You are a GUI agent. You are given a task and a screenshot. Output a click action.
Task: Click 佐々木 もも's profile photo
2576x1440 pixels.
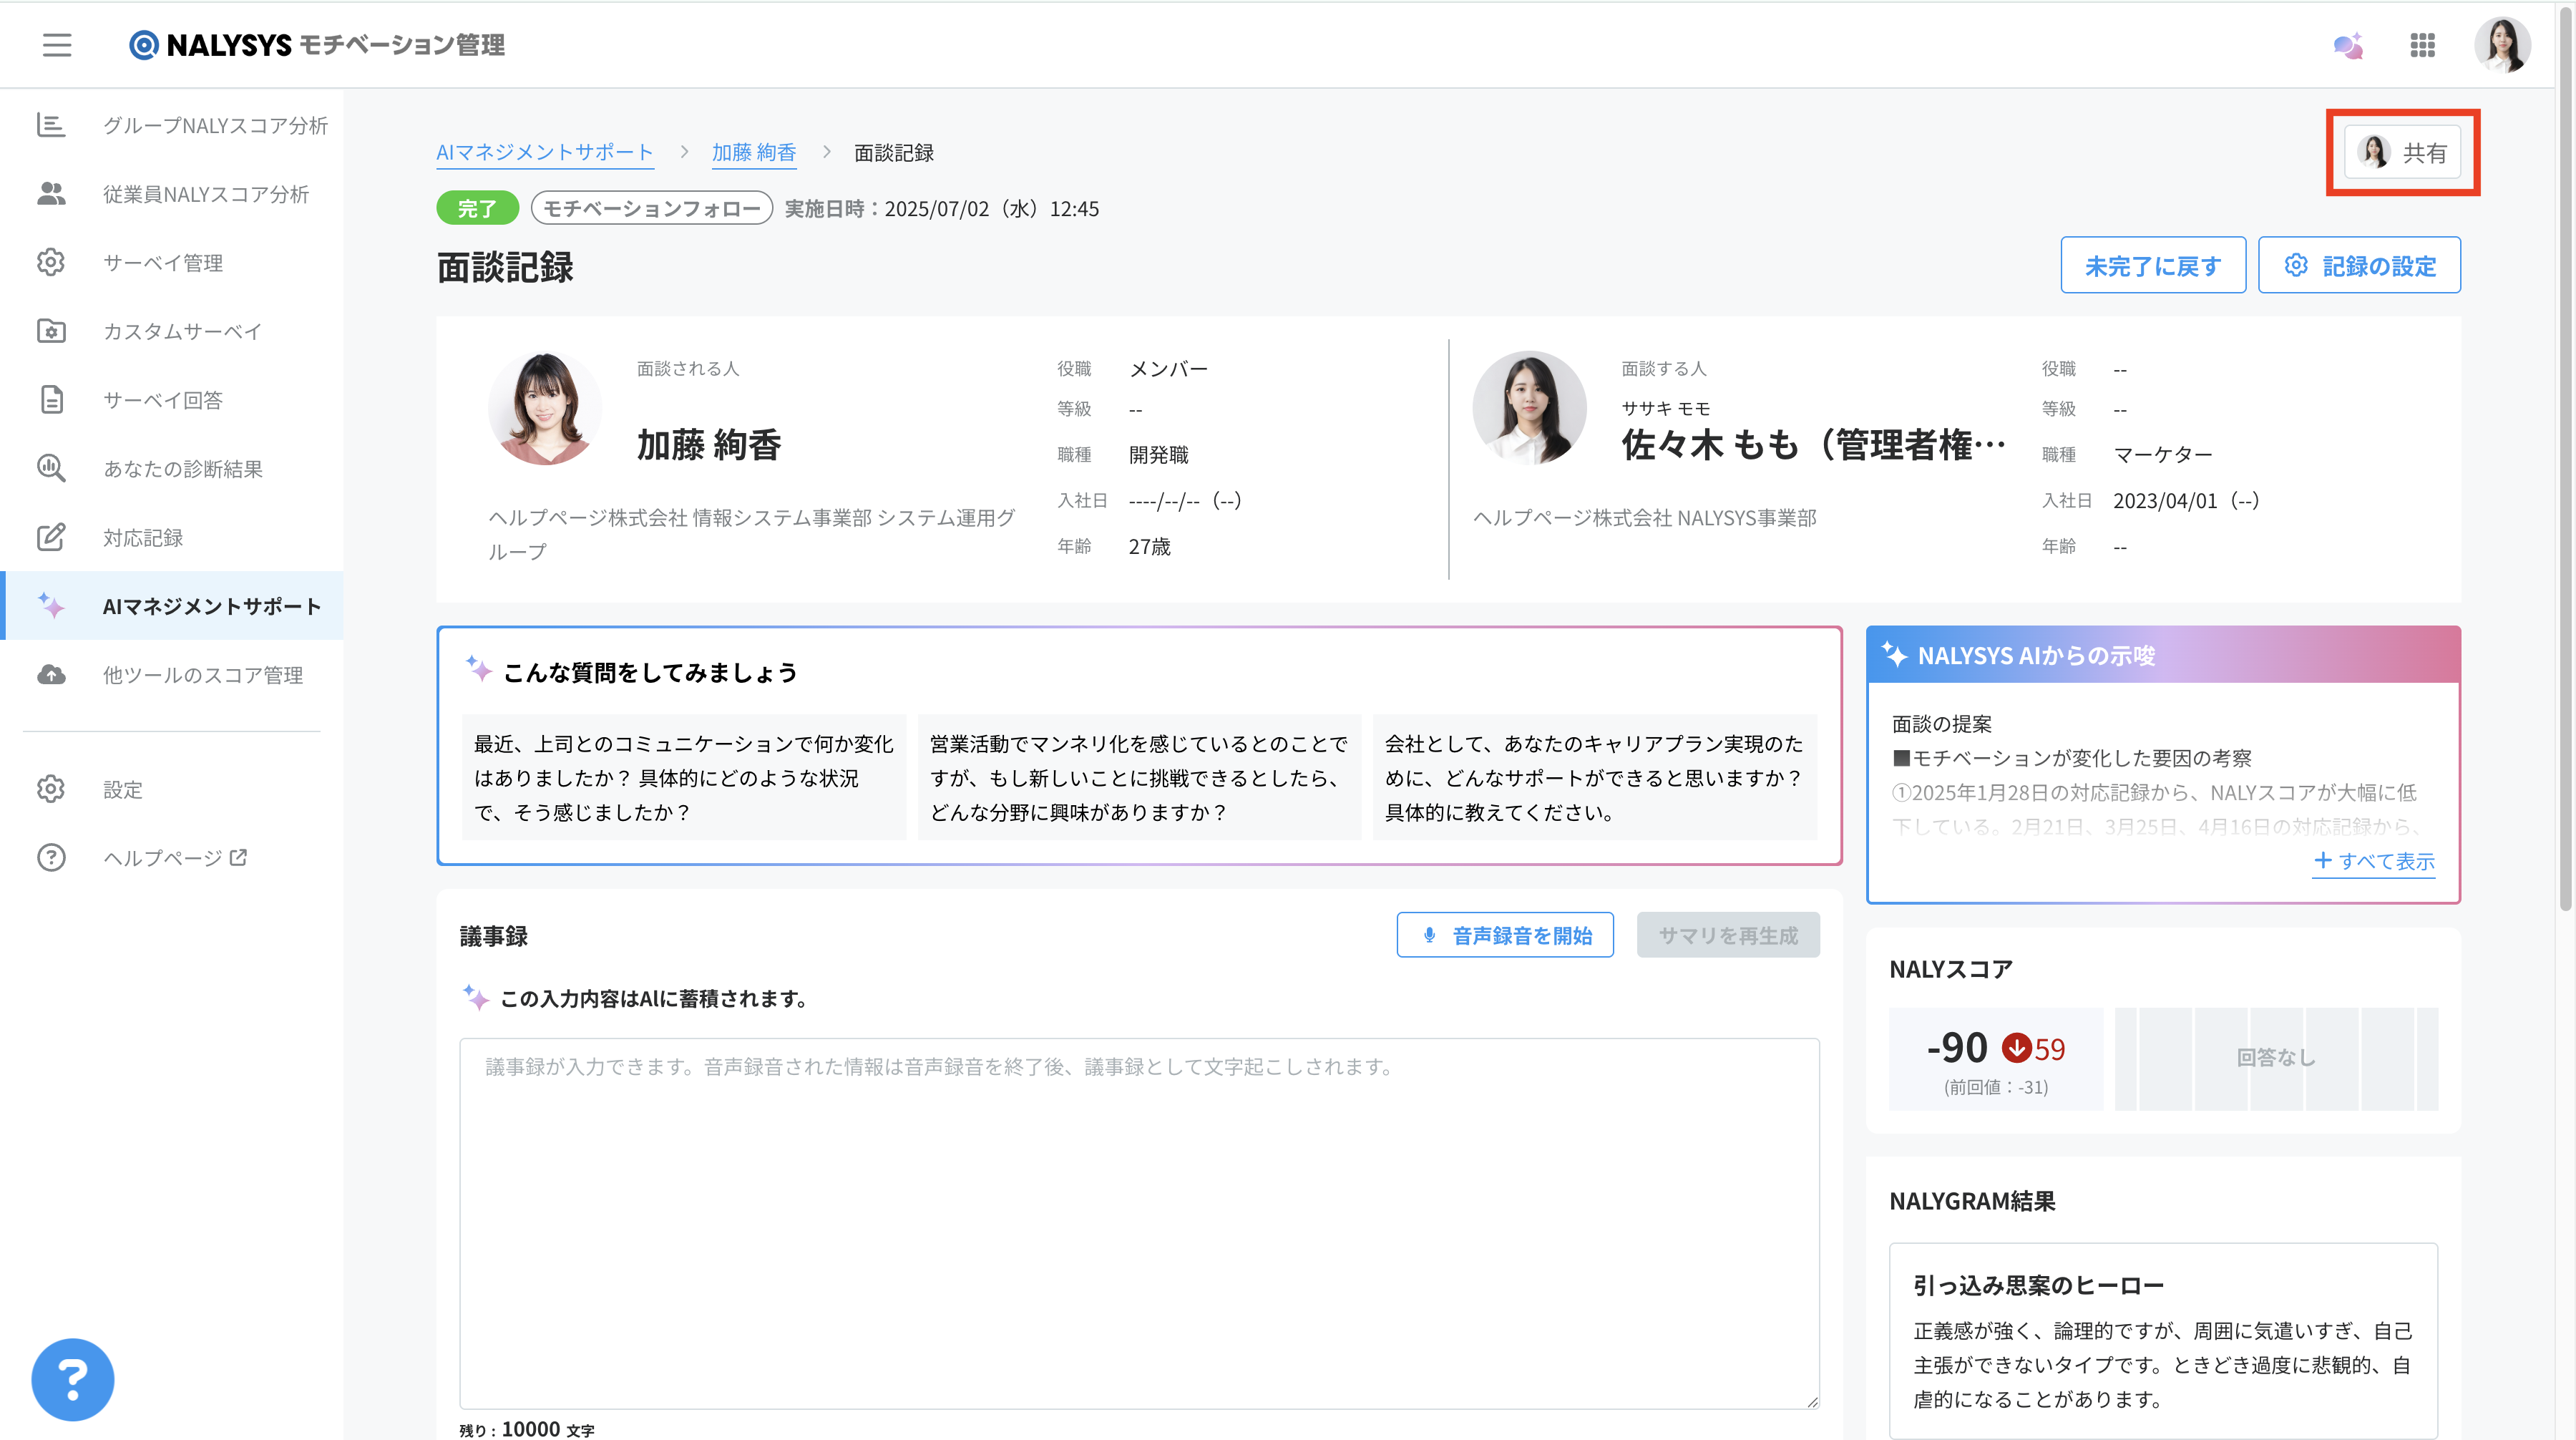(1529, 408)
